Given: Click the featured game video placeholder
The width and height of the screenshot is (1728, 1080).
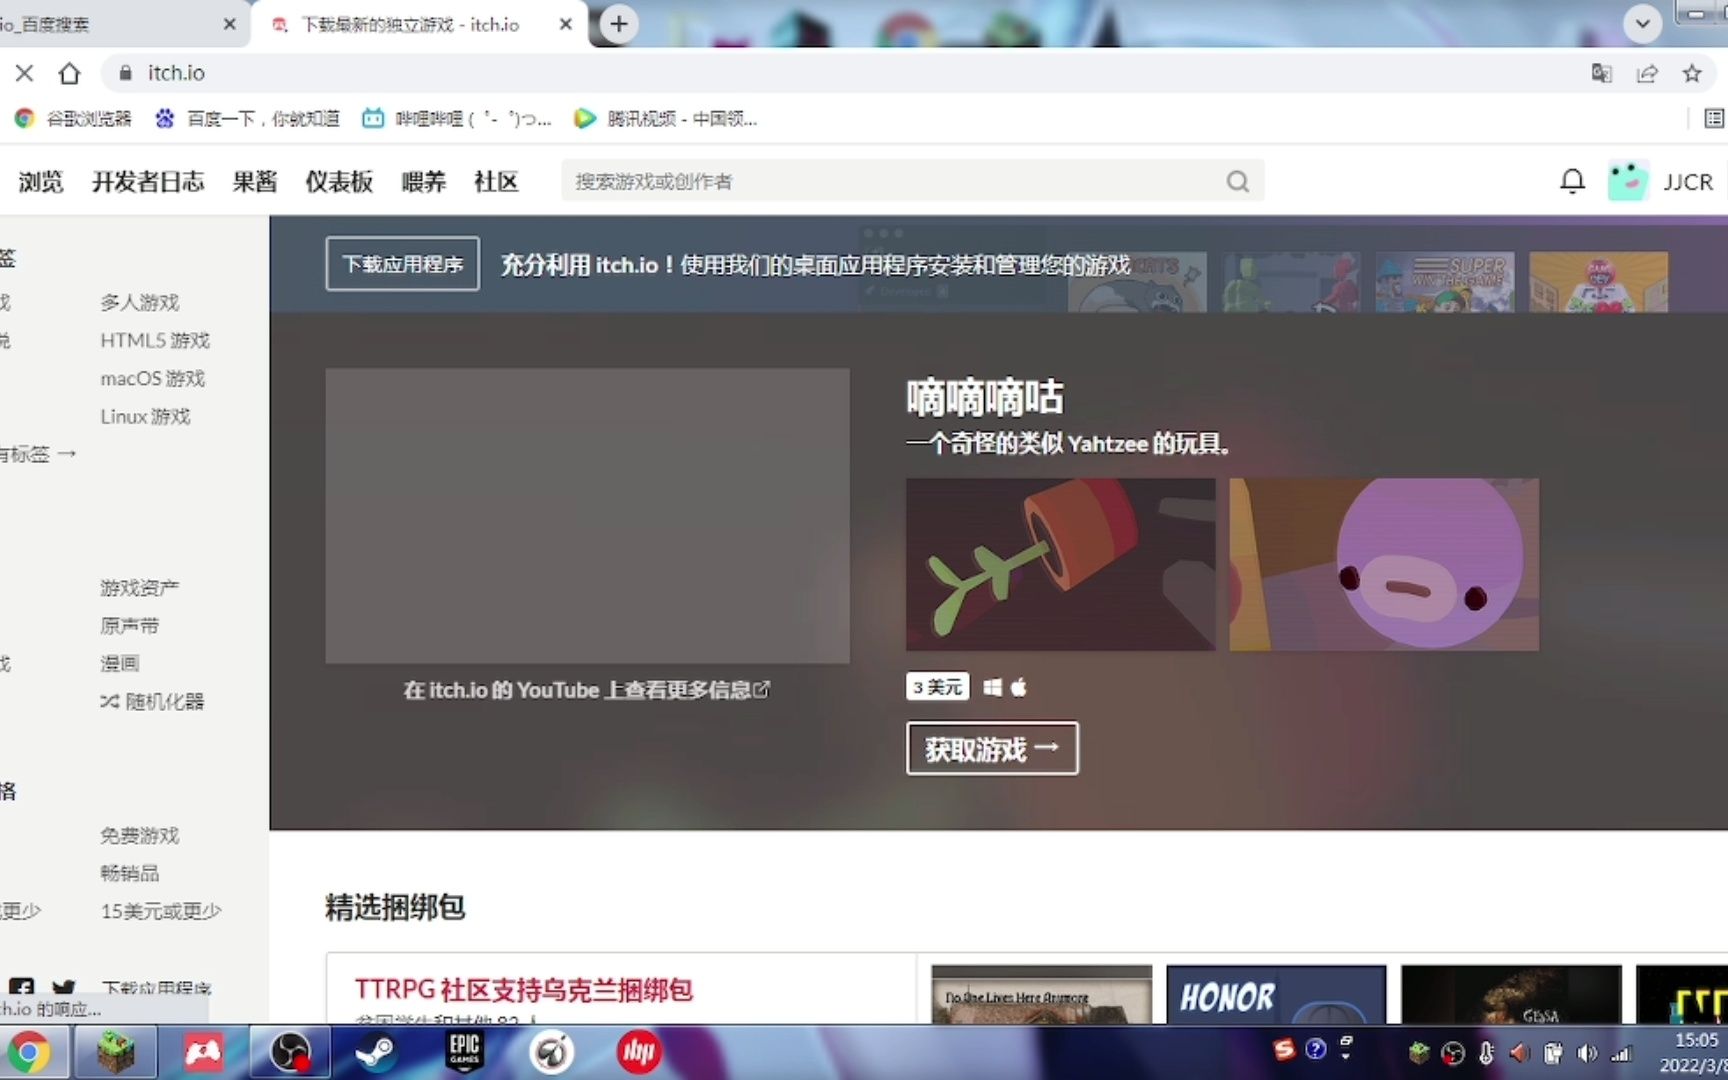Looking at the screenshot, I should (588, 516).
